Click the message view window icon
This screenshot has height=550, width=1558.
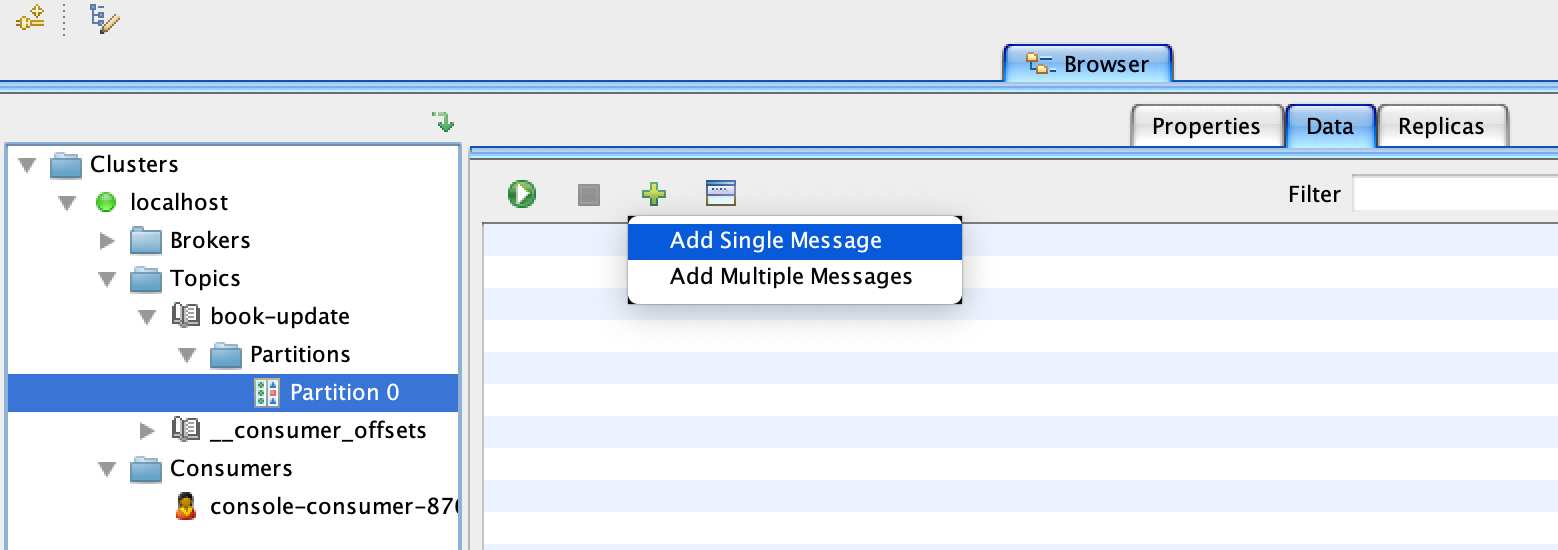point(720,193)
